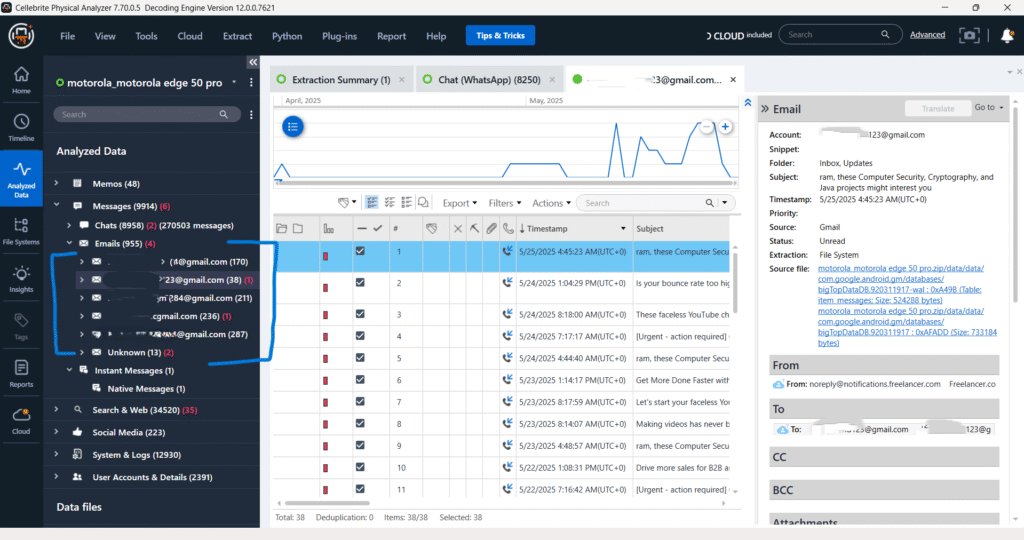Expand the Memos (48) tree node
1024x540 pixels.
coord(57,183)
